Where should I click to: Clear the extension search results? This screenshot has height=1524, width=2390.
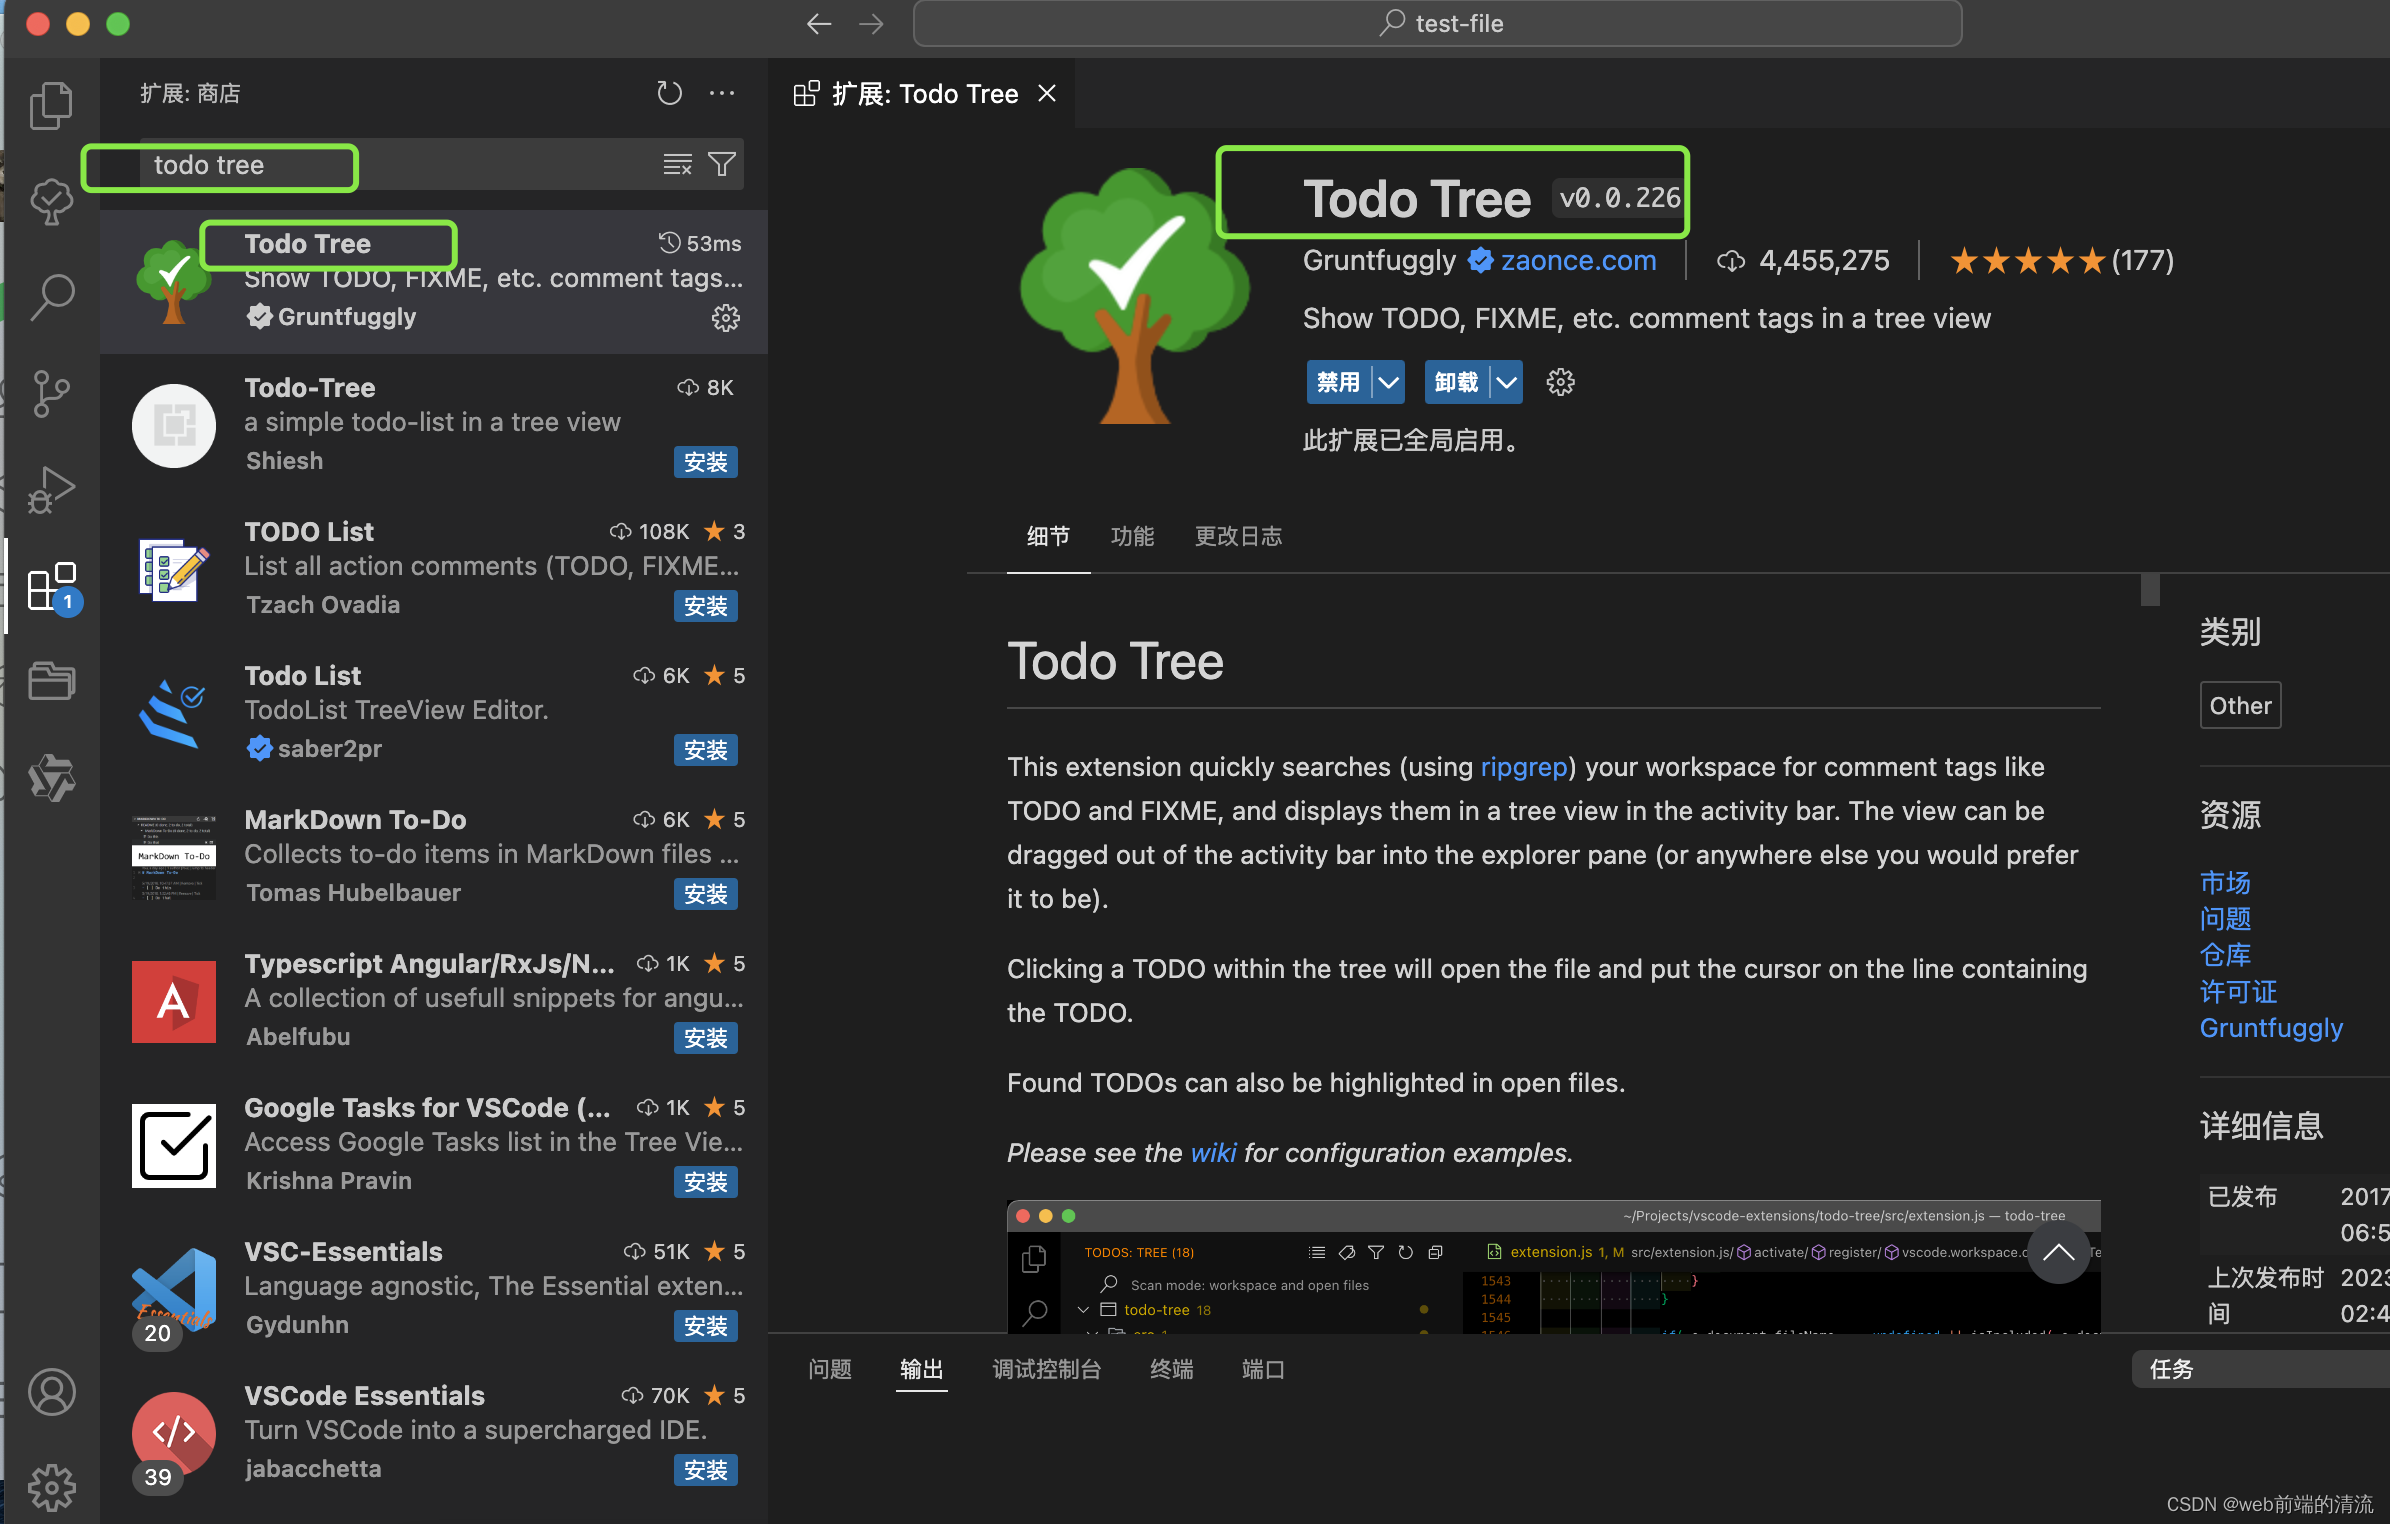[678, 164]
